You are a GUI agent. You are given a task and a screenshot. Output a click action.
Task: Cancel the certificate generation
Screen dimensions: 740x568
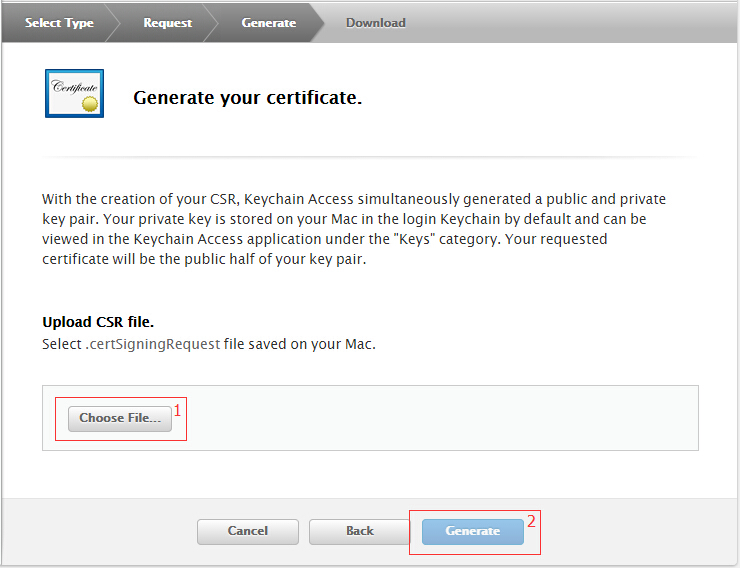(x=248, y=532)
